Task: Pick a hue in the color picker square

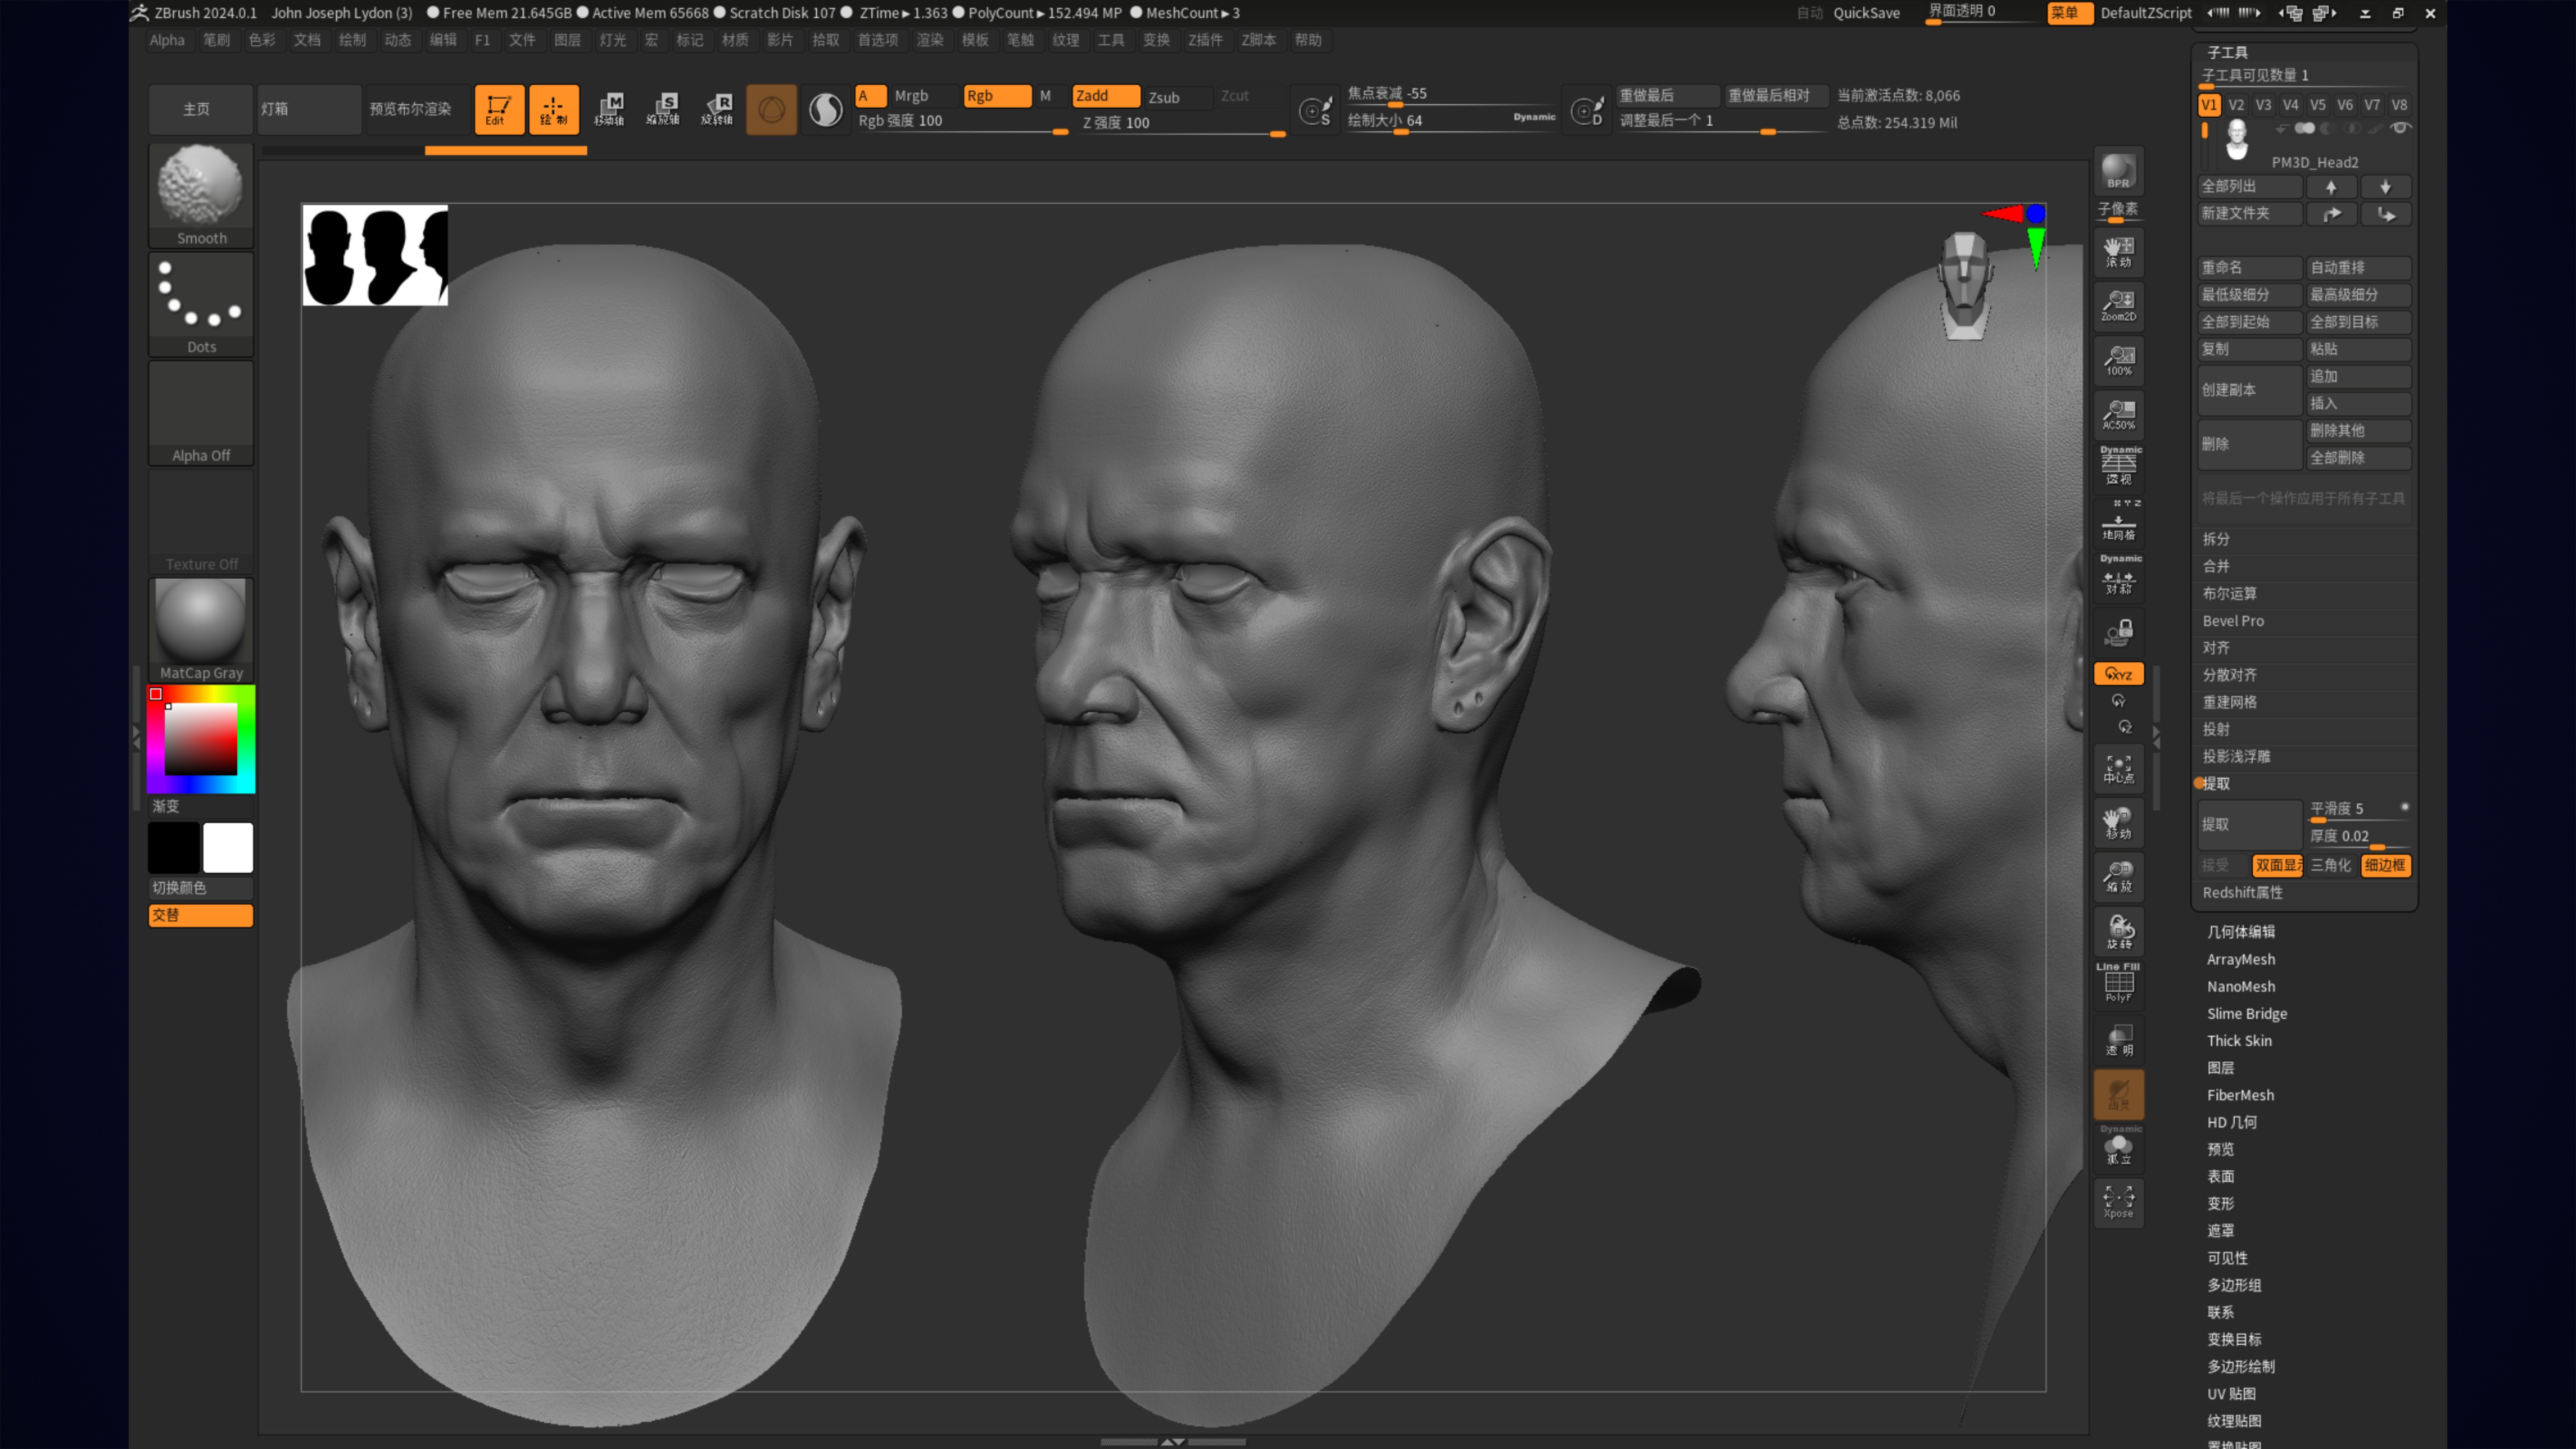Action: (201, 739)
